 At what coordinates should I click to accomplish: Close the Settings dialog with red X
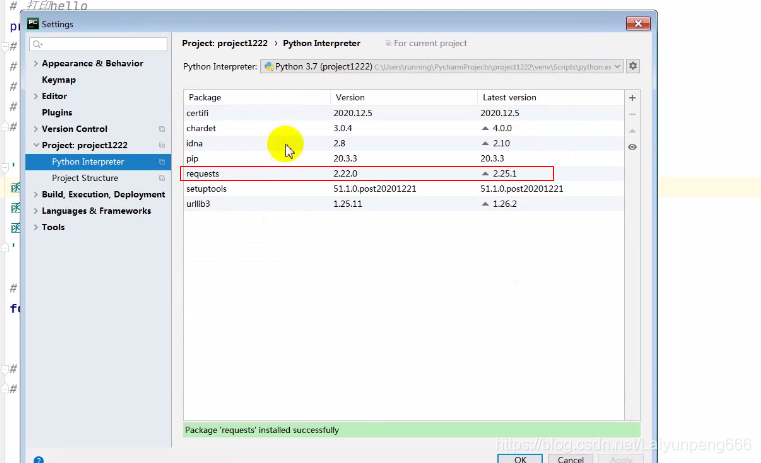pos(638,23)
